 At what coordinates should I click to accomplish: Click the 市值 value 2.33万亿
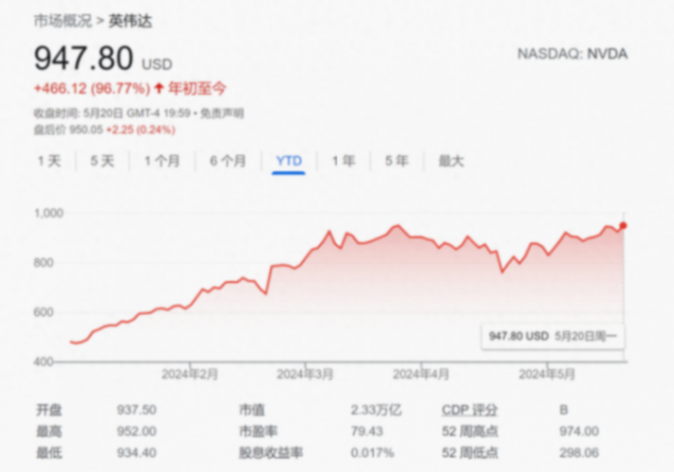[x=376, y=410]
